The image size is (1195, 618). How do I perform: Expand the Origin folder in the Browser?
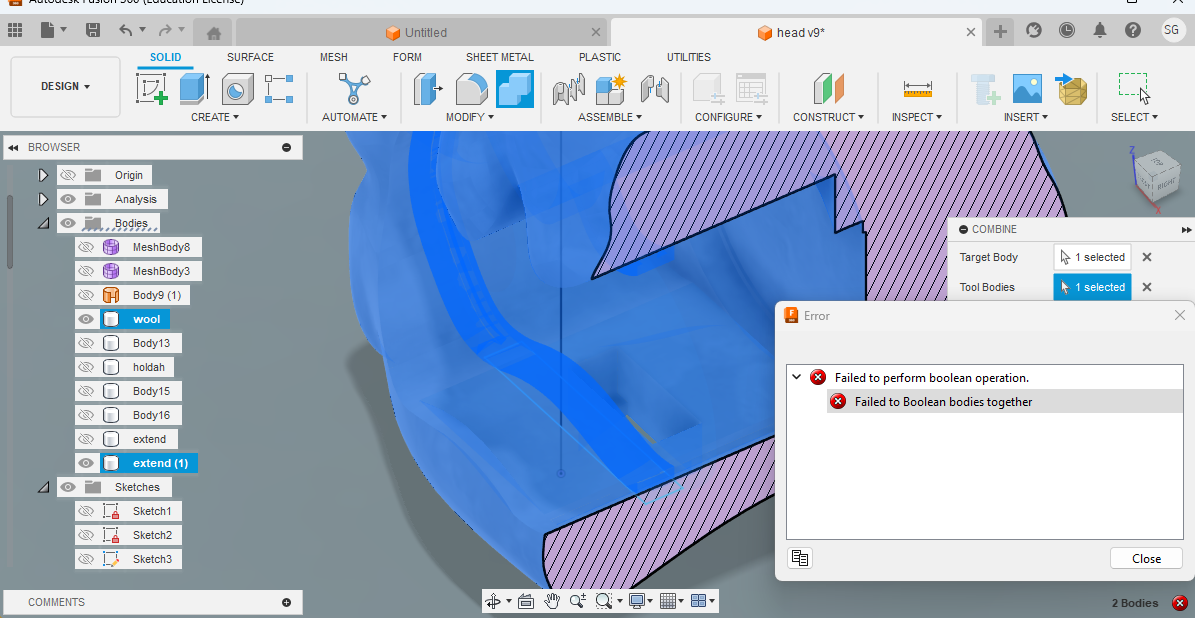point(43,174)
